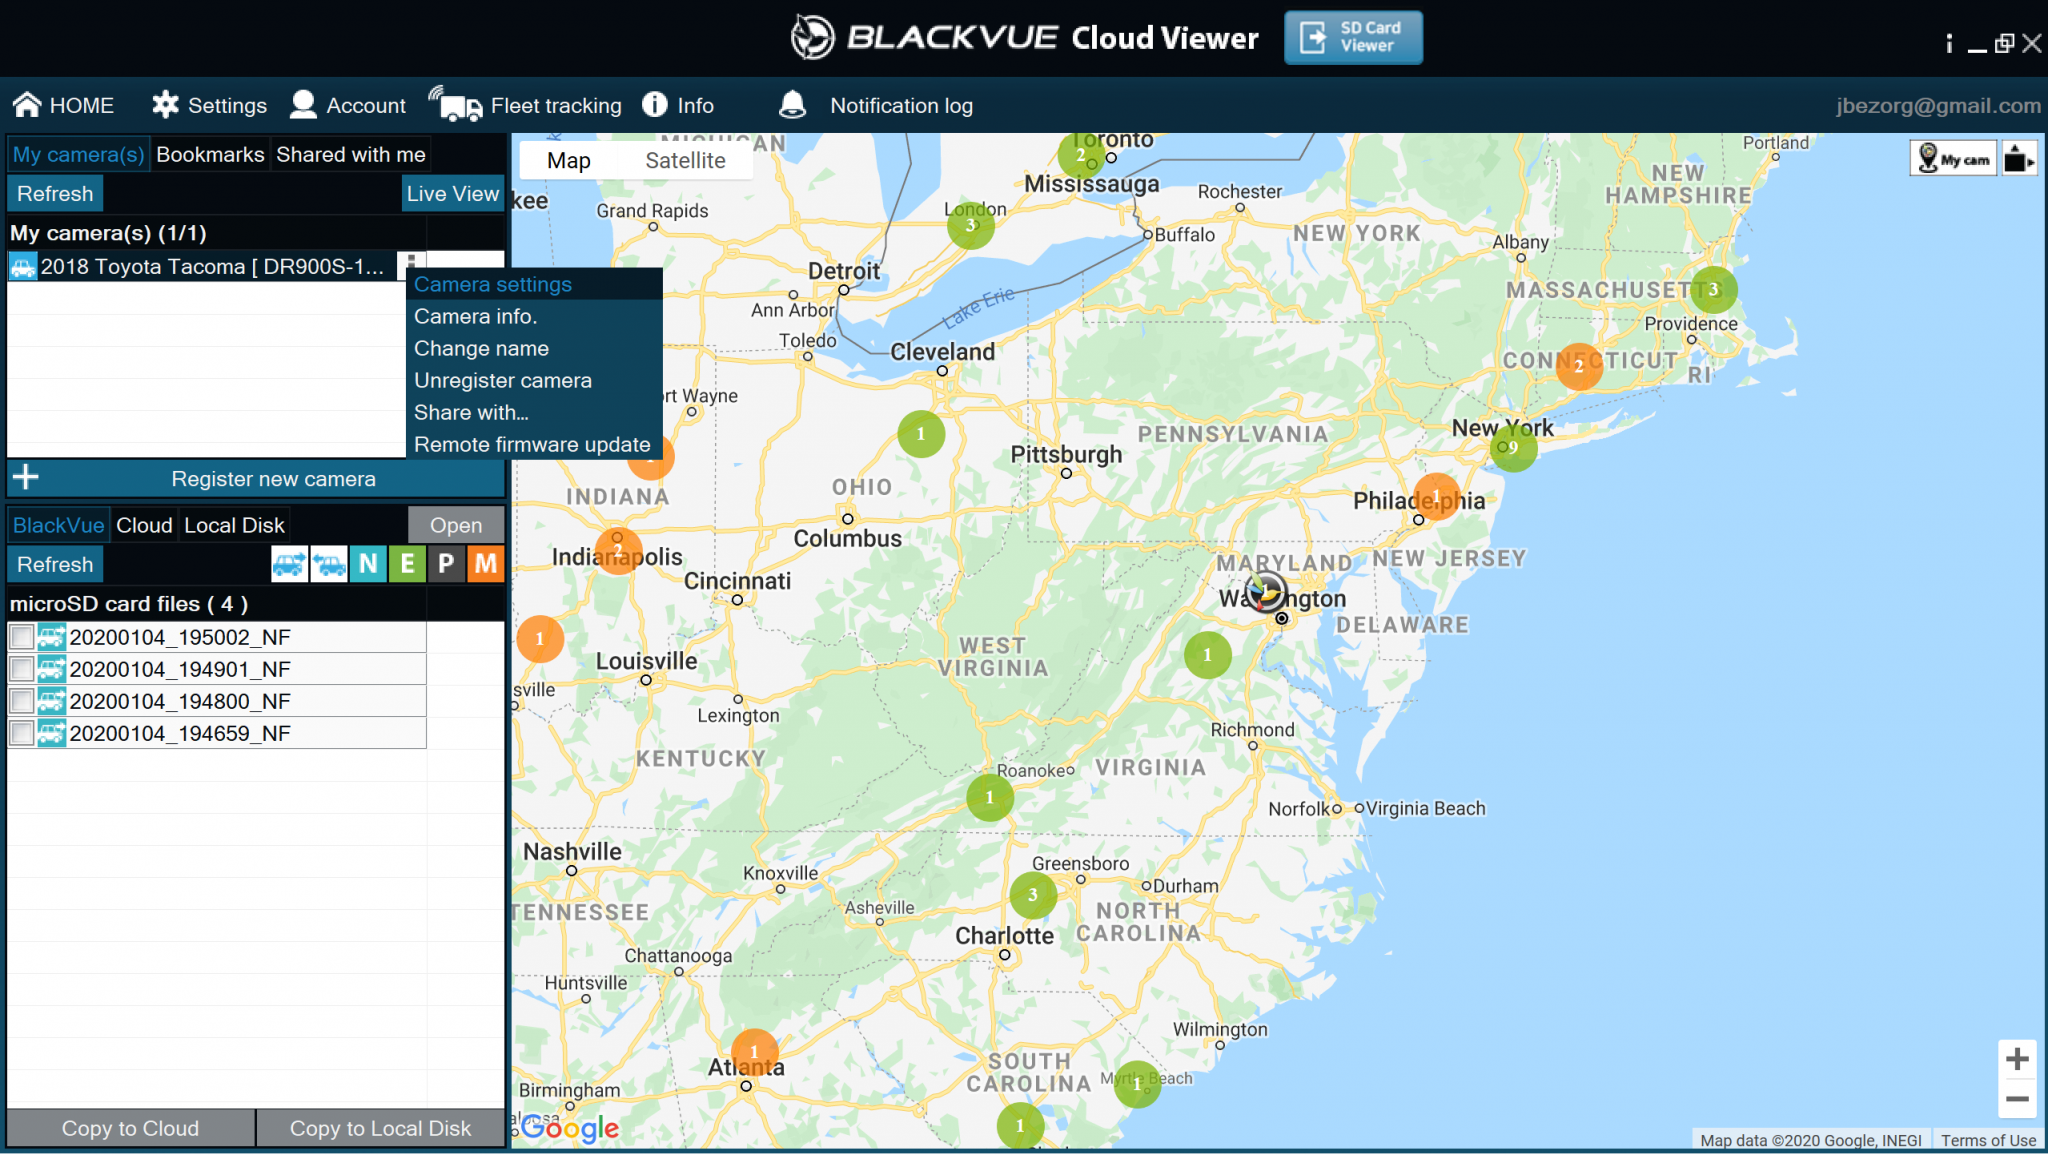Refresh the microSD card files
The image size is (2048, 1155).
pyautogui.click(x=55, y=564)
